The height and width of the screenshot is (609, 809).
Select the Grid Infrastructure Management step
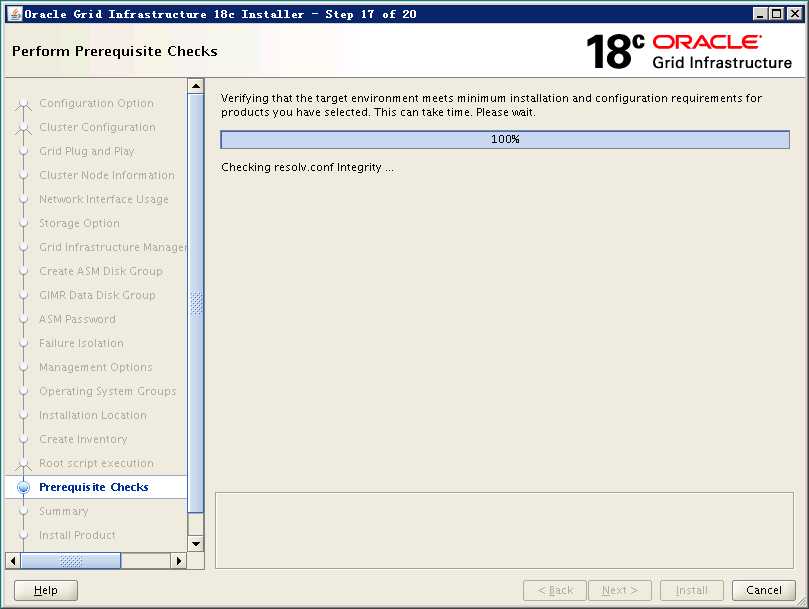(x=112, y=247)
